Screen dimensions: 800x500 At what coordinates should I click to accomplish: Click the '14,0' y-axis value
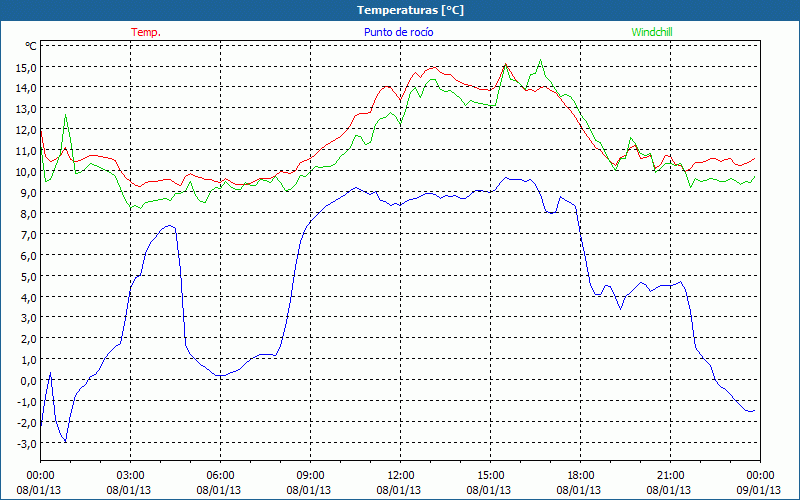(x=27, y=88)
